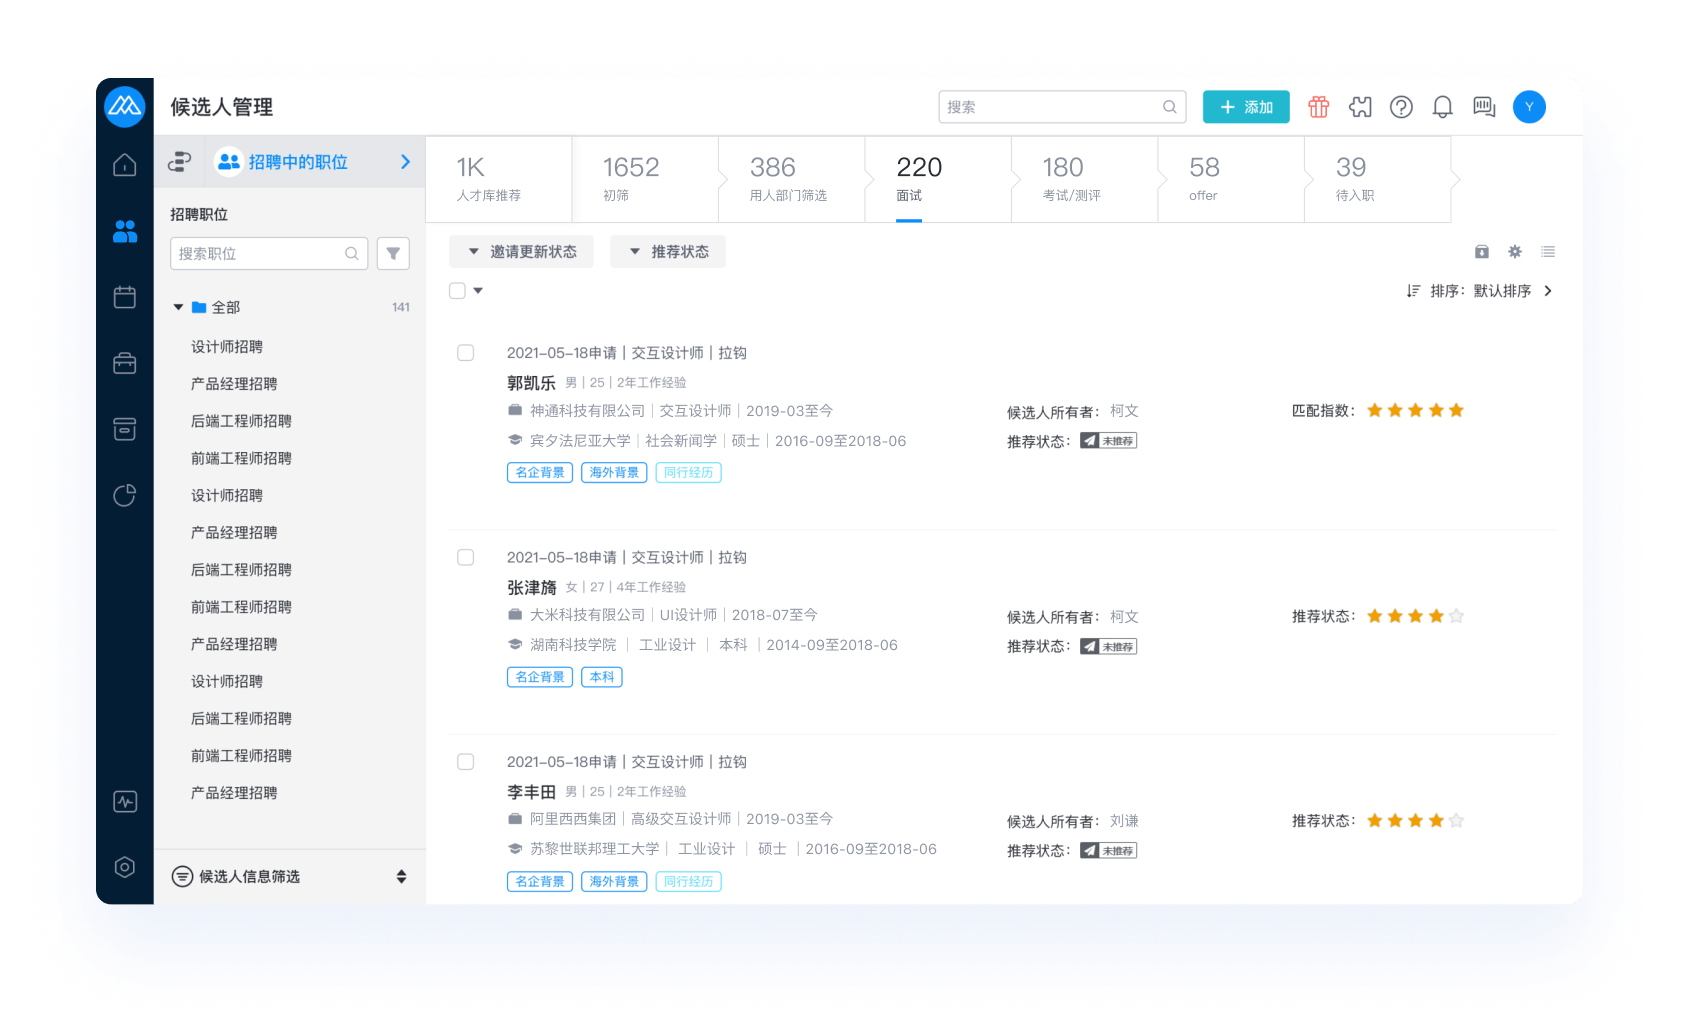Check the box for candidate 郭凯乐
The width and height of the screenshot is (1694, 1014).
(466, 353)
